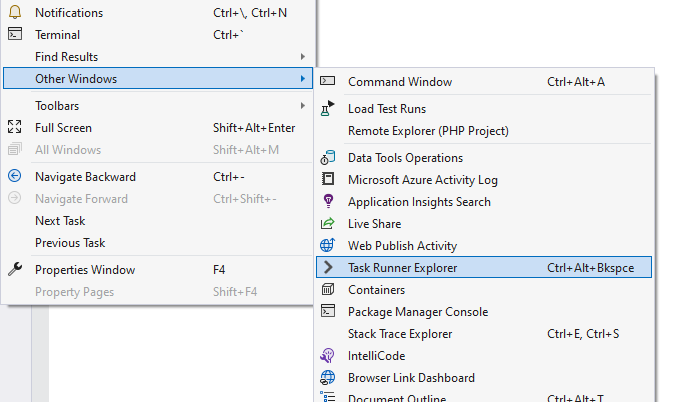Click the Terminal icon
682x402 pixels.
click(15, 34)
